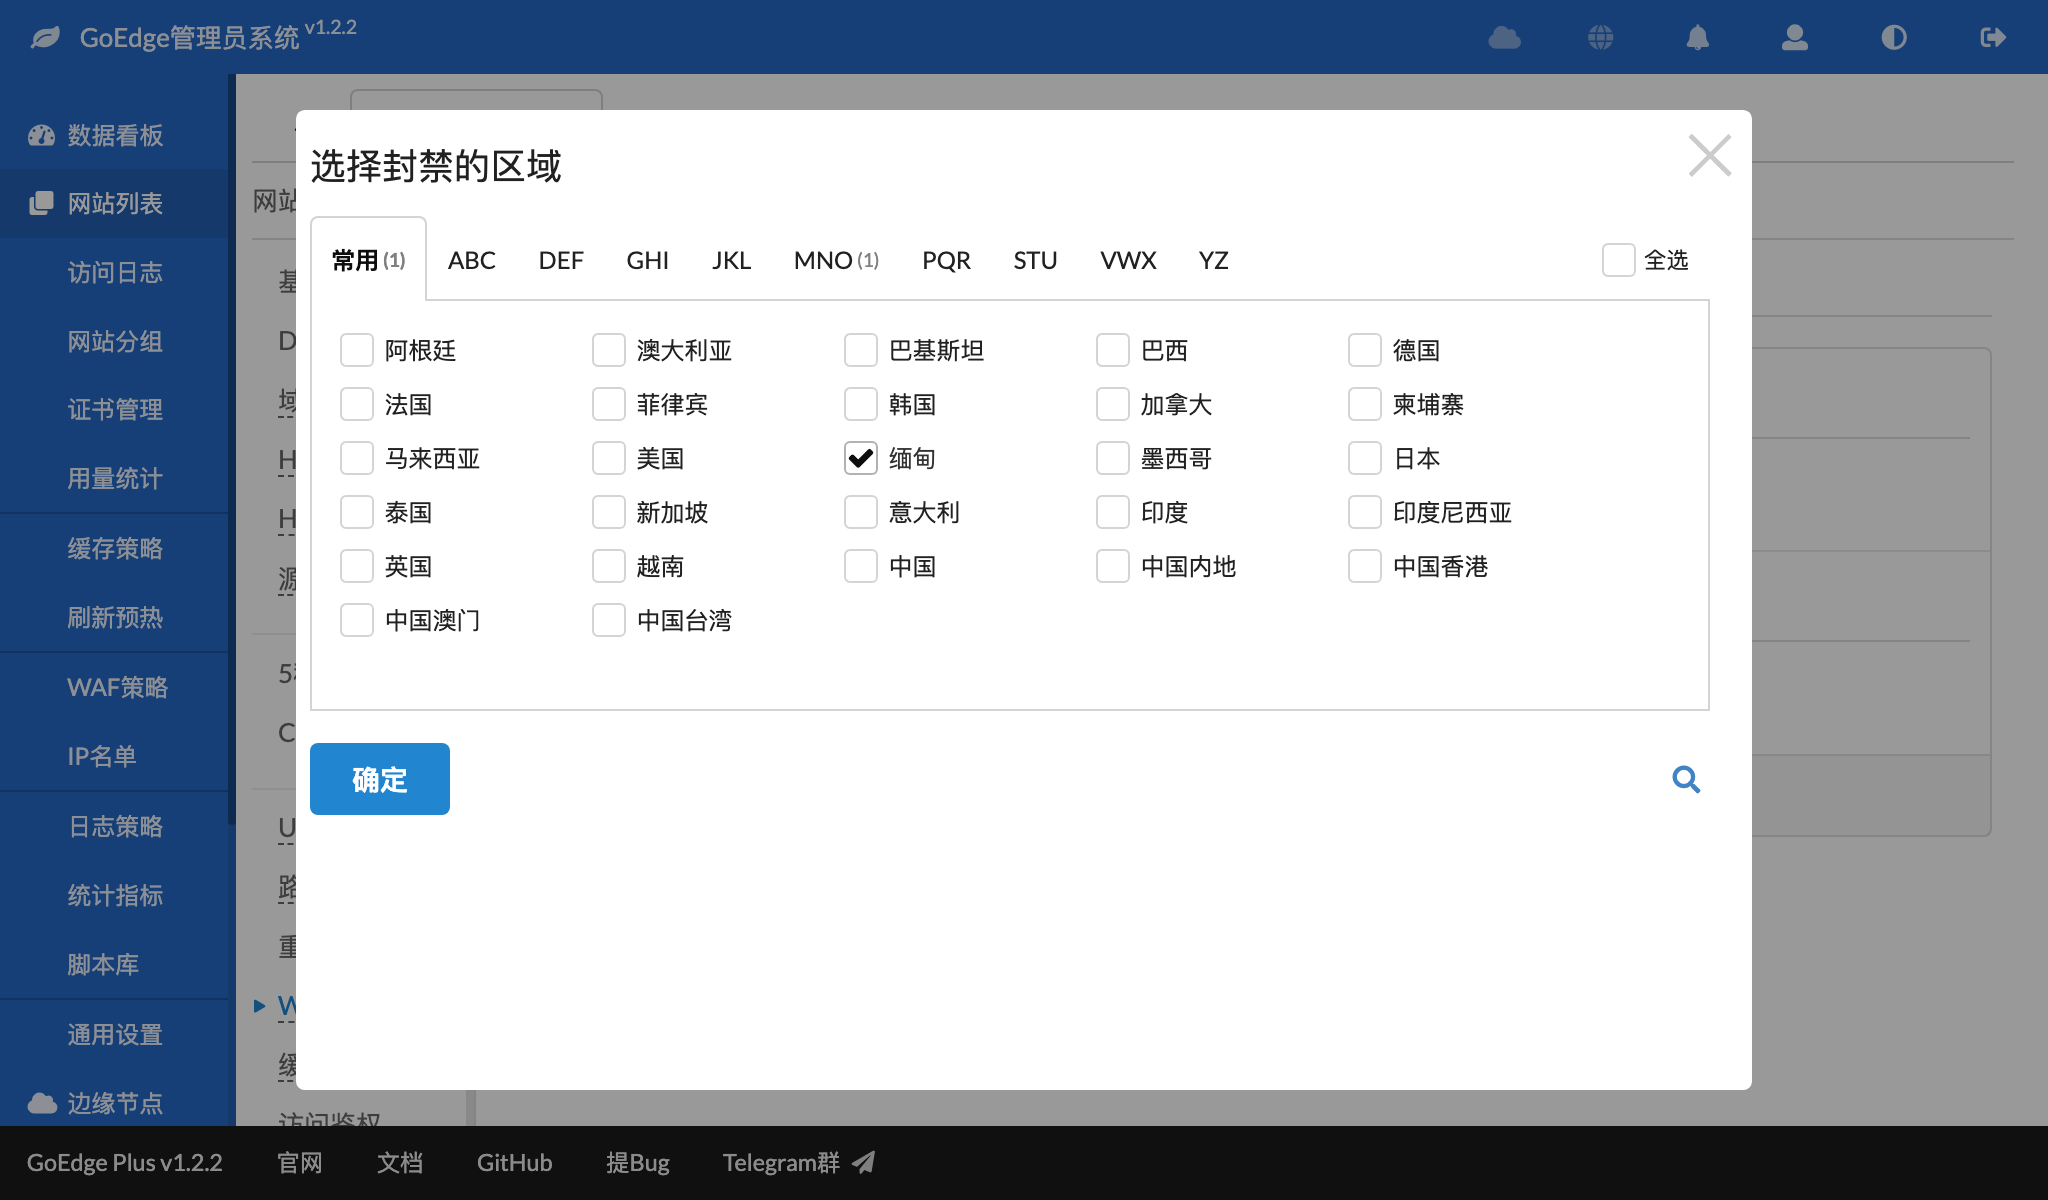Click the 选择封禁的区域 dialog title
This screenshot has height=1200, width=2048.
[x=436, y=166]
